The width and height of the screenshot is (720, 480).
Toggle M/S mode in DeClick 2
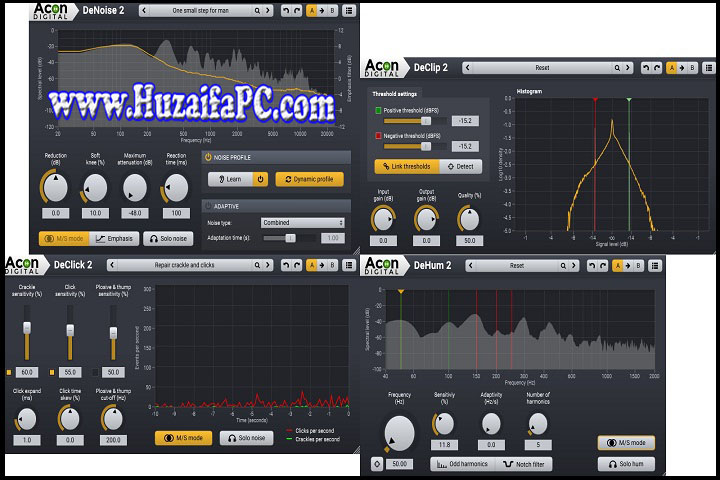183,438
